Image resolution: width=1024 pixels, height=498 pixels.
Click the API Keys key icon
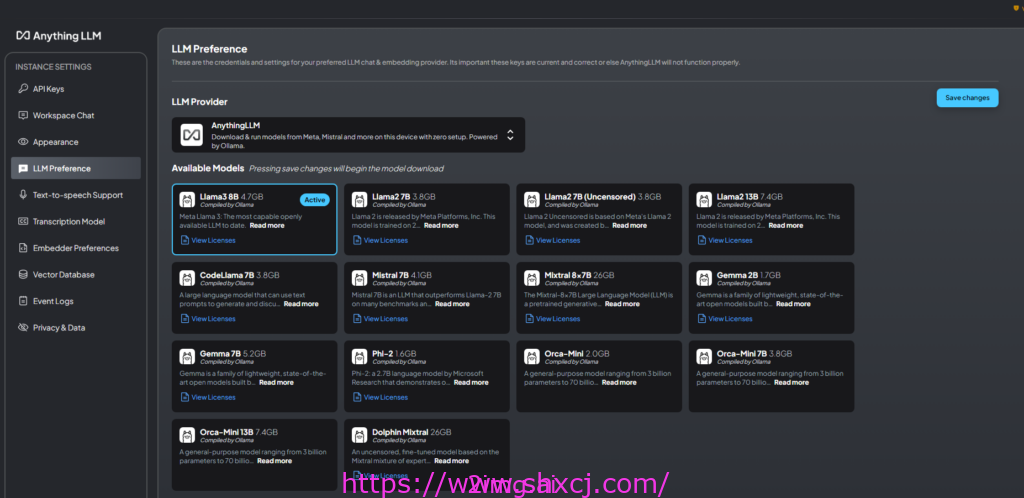click(x=23, y=89)
